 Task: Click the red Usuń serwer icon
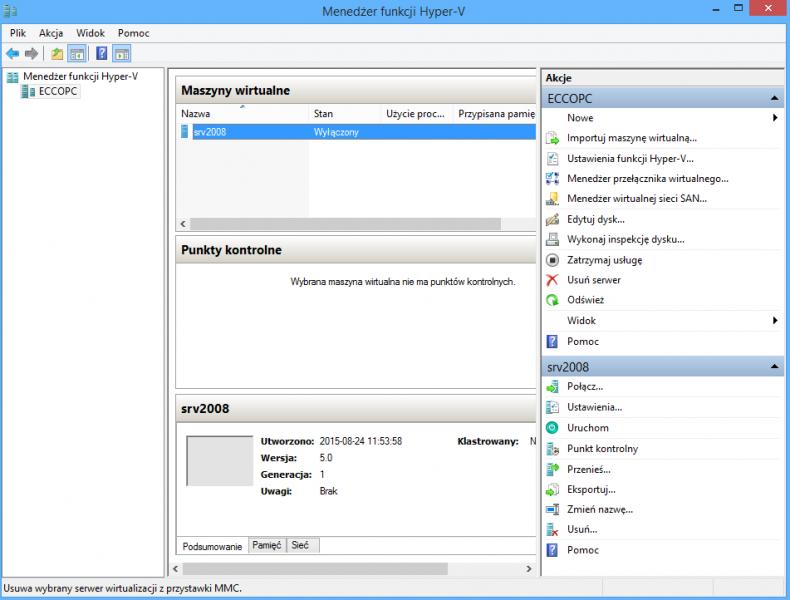[x=552, y=280]
